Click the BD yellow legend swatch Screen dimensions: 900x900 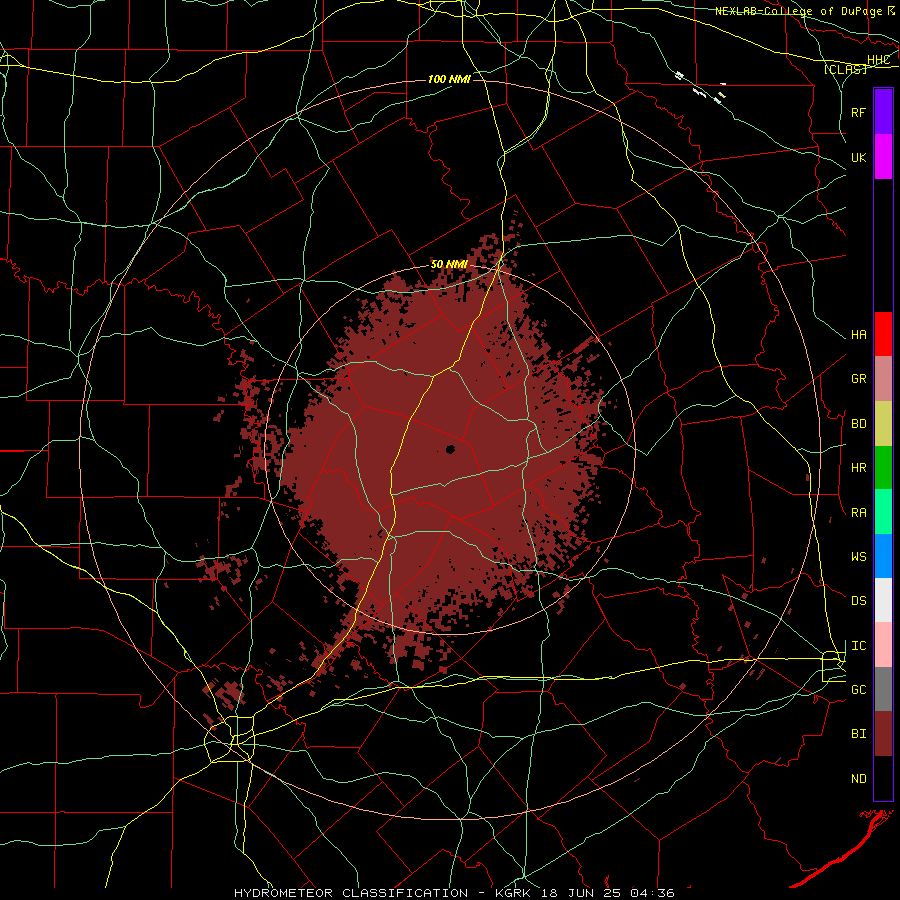(x=883, y=423)
